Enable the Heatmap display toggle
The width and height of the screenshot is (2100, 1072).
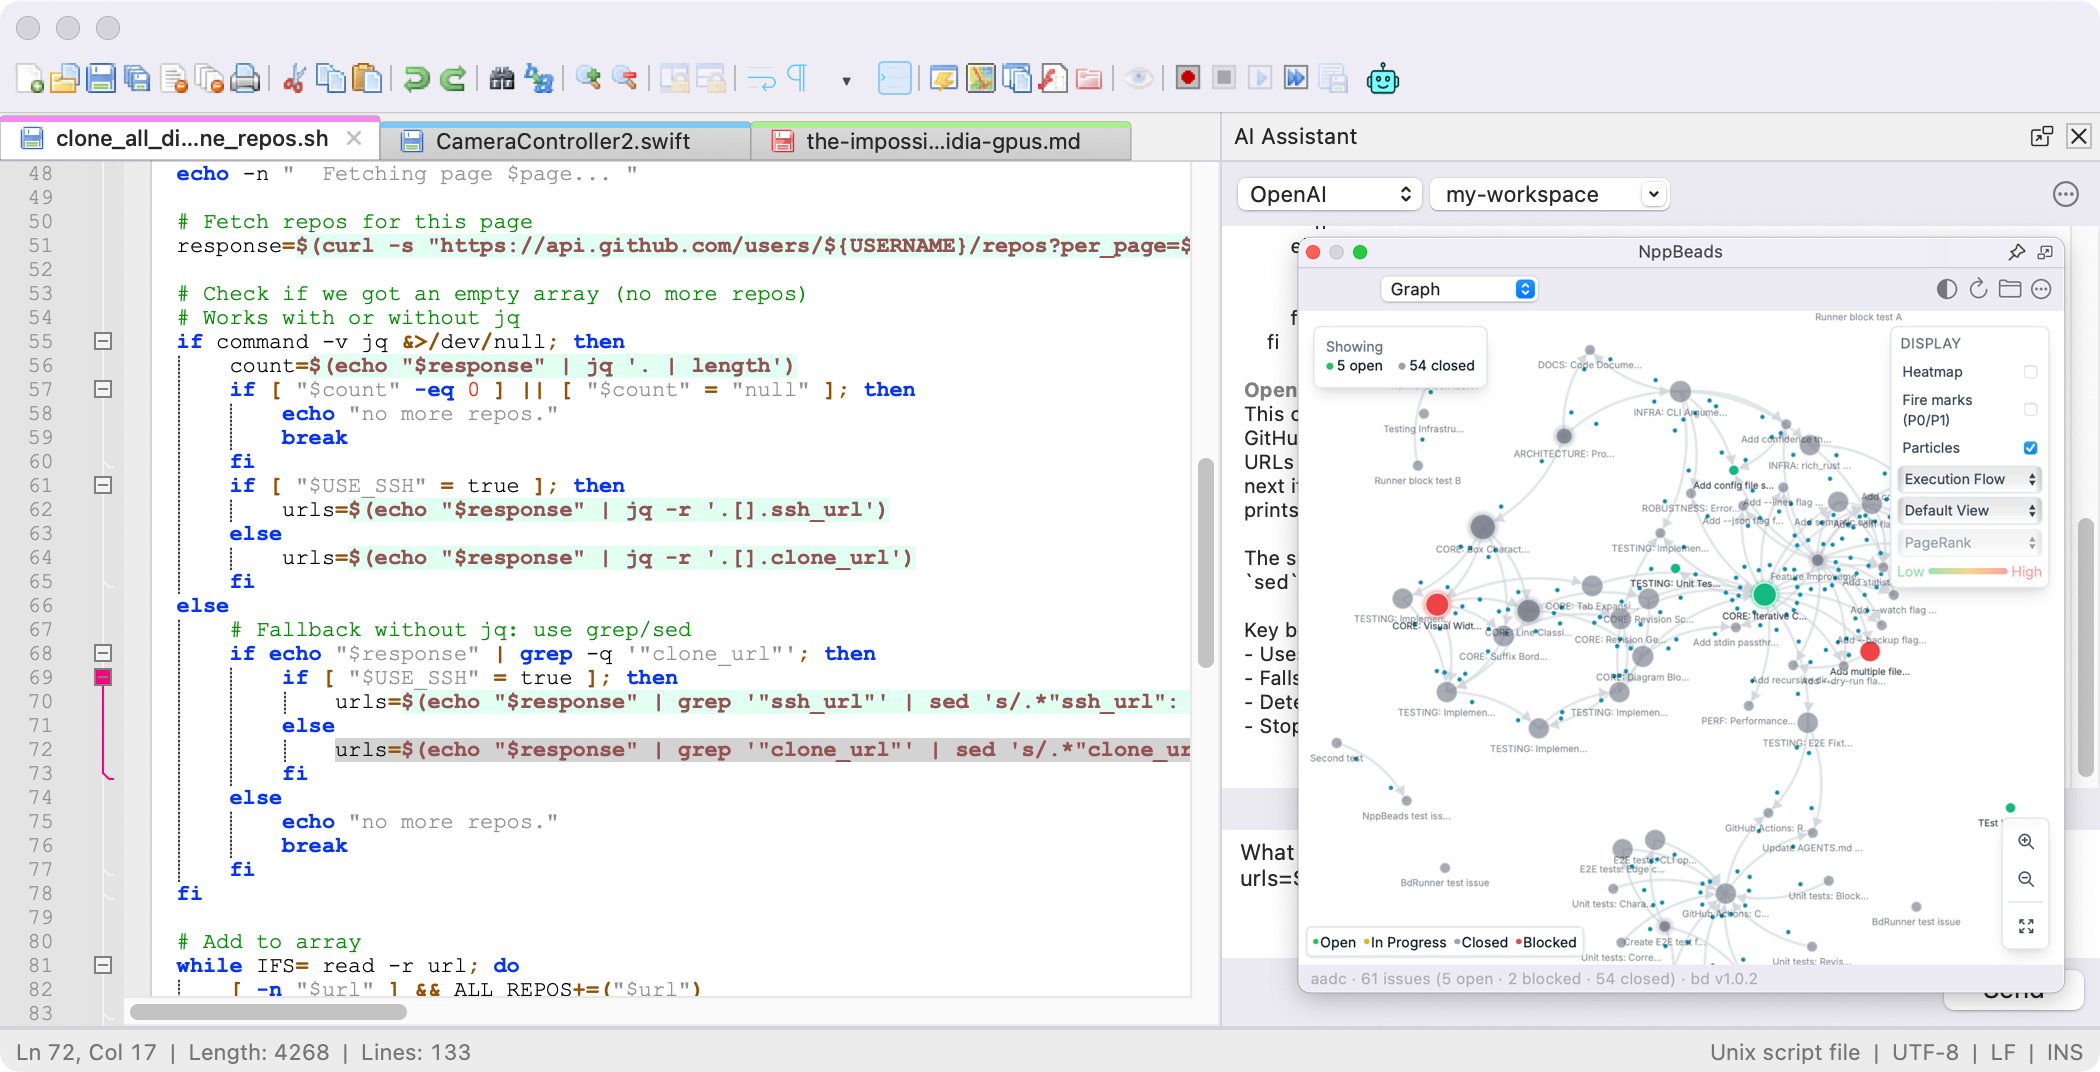point(2030,371)
